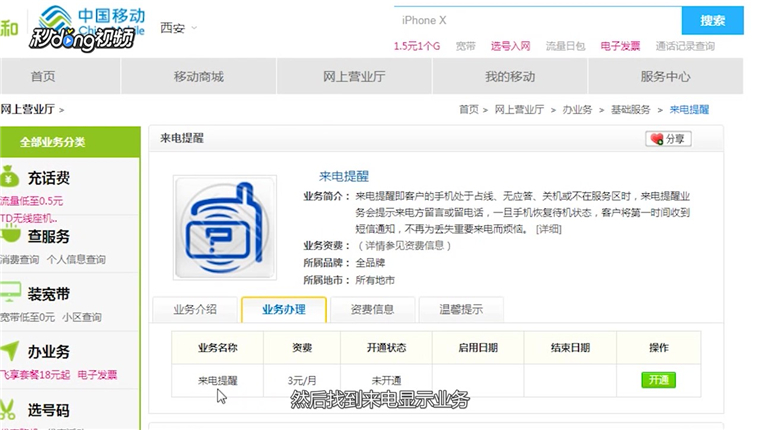
Task: Click the 网上营业厅 heading at left
Action: coord(27,109)
